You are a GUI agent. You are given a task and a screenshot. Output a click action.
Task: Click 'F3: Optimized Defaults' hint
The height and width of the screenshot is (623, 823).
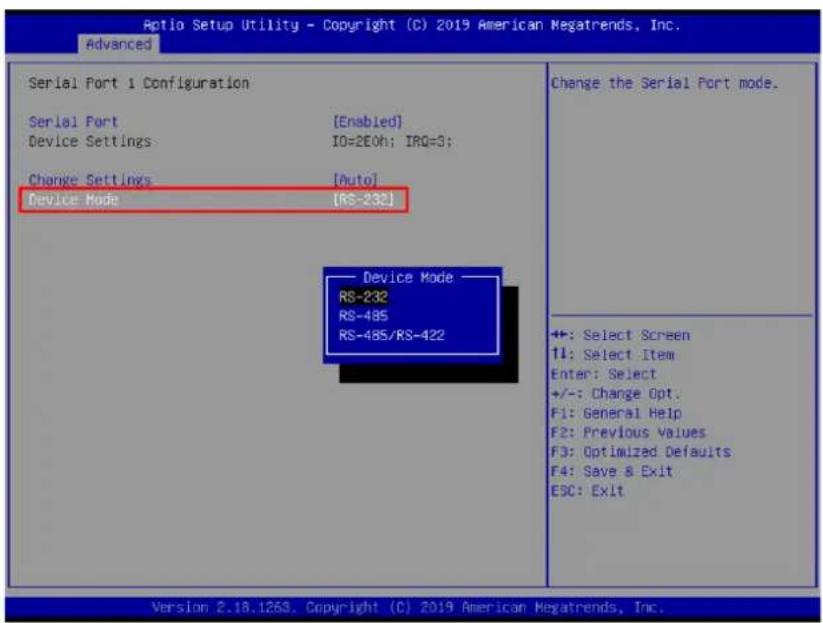click(641, 452)
